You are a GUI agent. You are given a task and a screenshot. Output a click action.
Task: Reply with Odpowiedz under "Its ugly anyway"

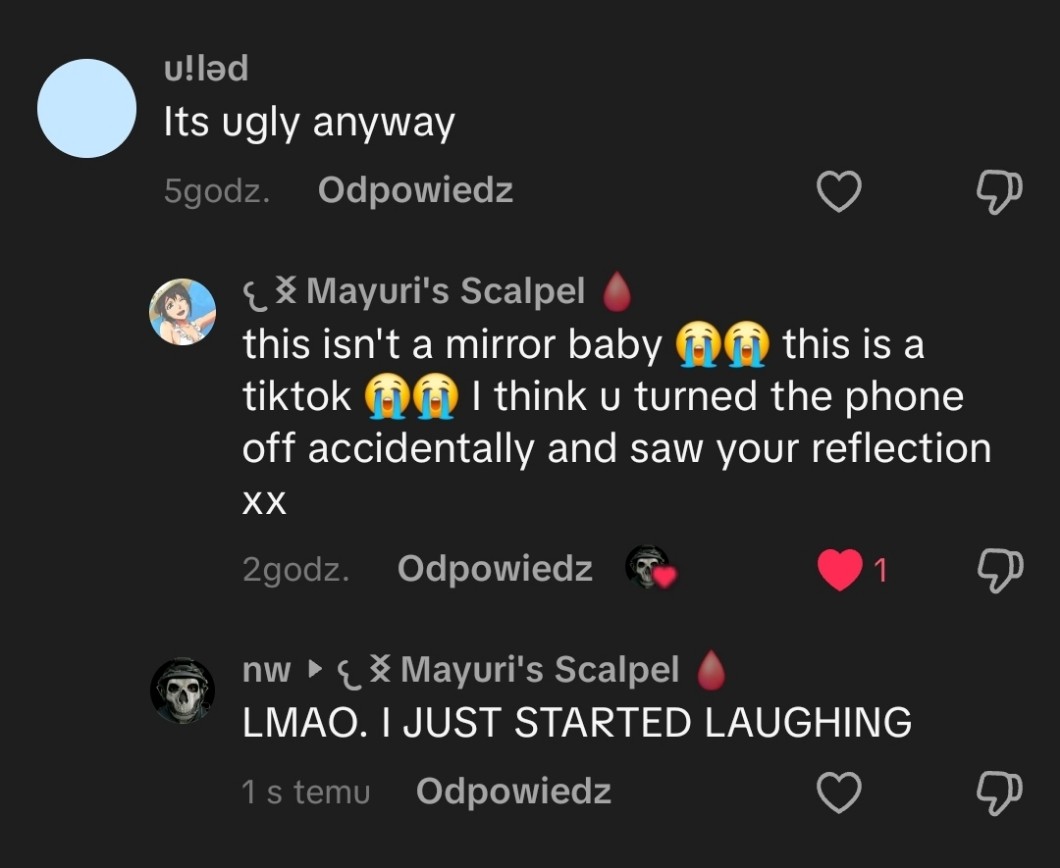(415, 190)
